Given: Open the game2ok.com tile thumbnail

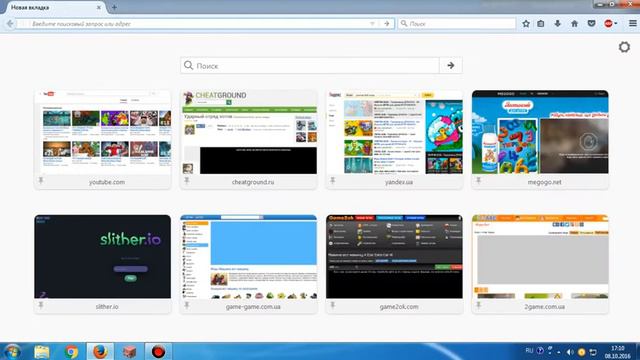Looking at the screenshot, I should (x=395, y=257).
